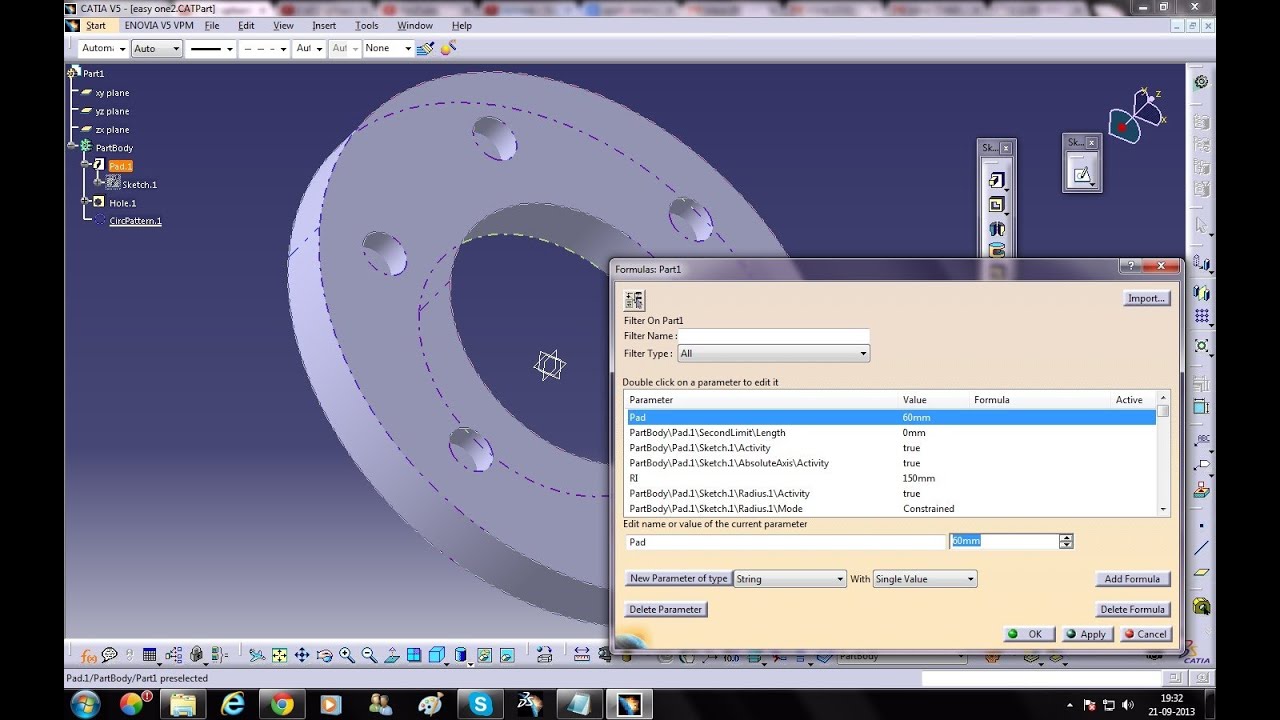
Task: Click the Apply button in Formulas dialog
Action: [1088, 634]
